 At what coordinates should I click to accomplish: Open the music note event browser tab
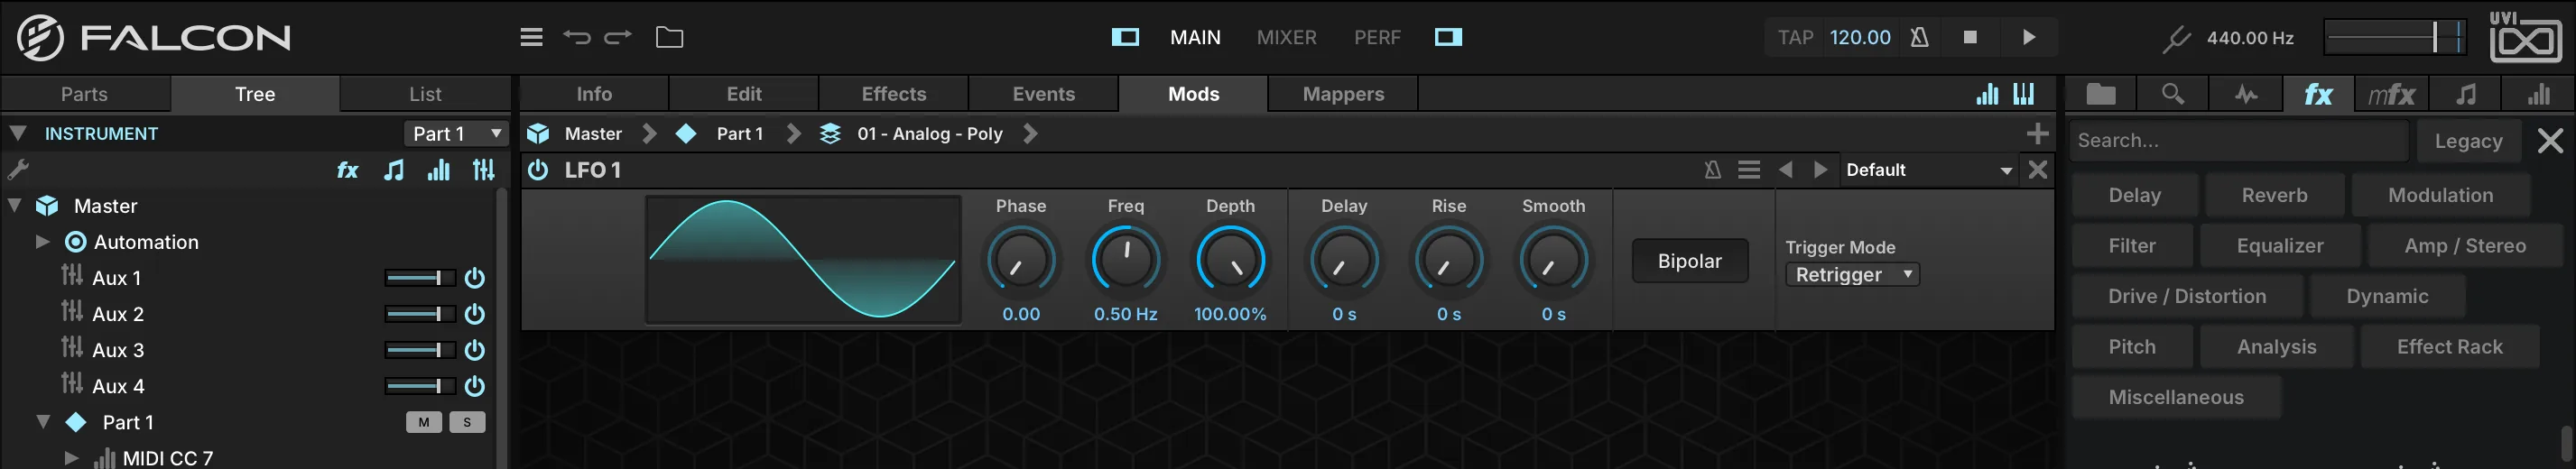[2466, 94]
